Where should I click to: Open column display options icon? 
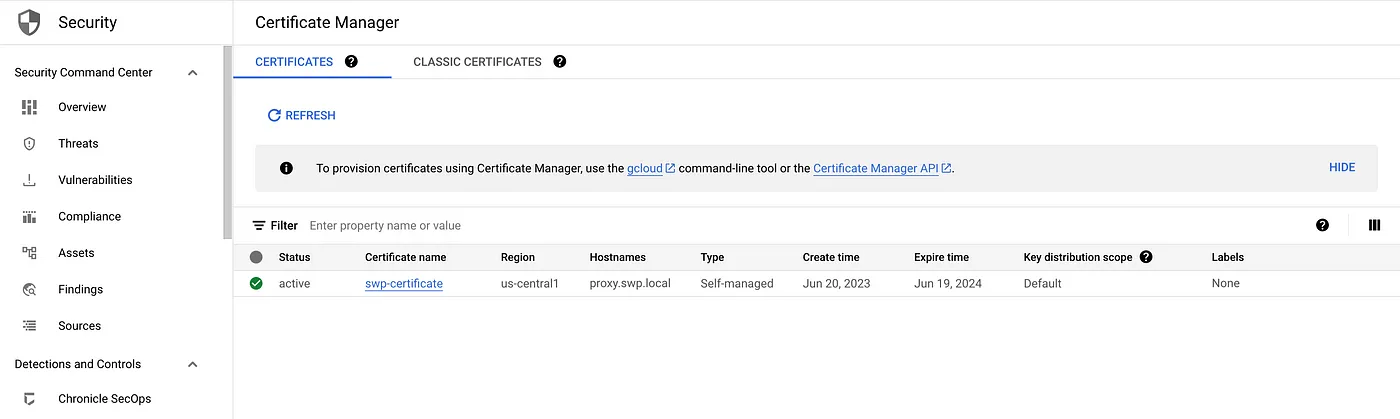pyautogui.click(x=1374, y=226)
